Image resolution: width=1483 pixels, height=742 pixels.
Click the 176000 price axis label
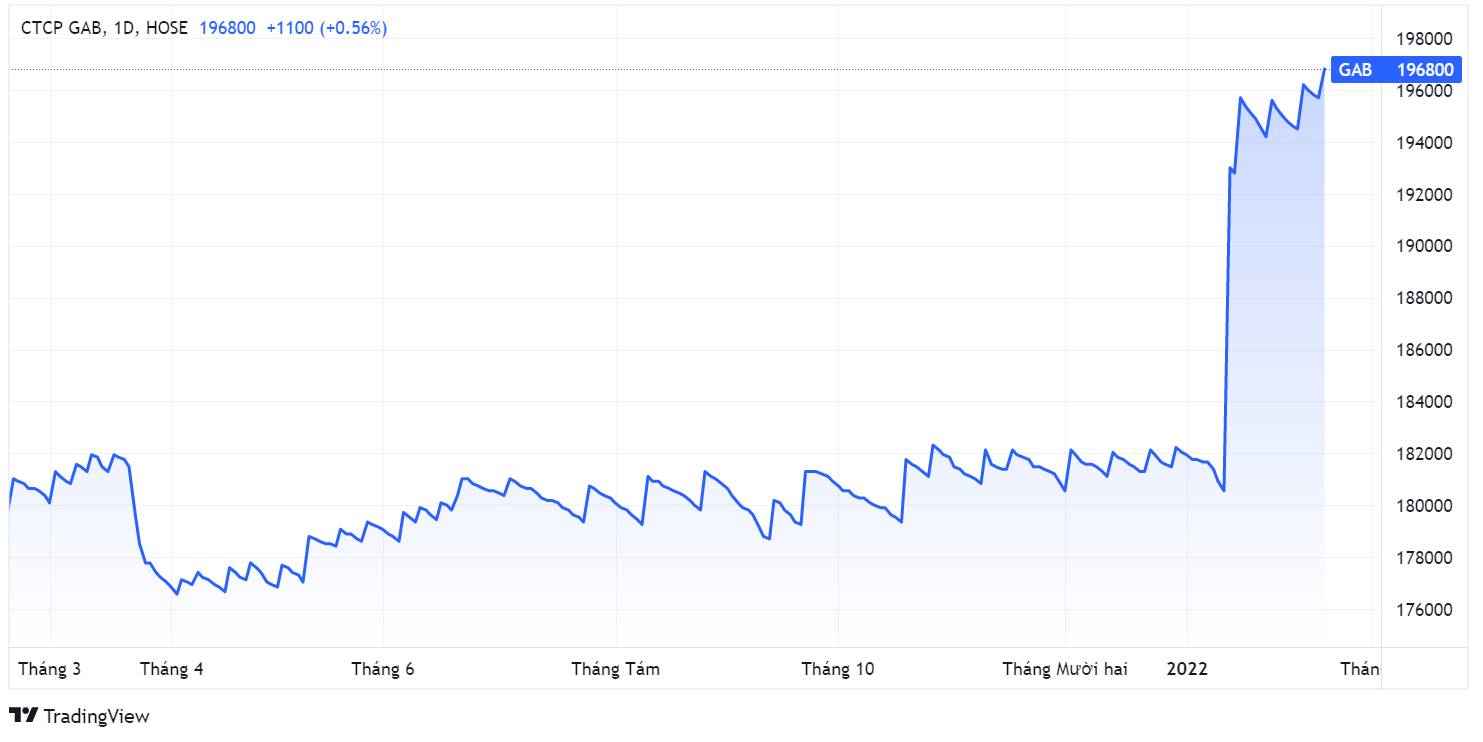1424,610
